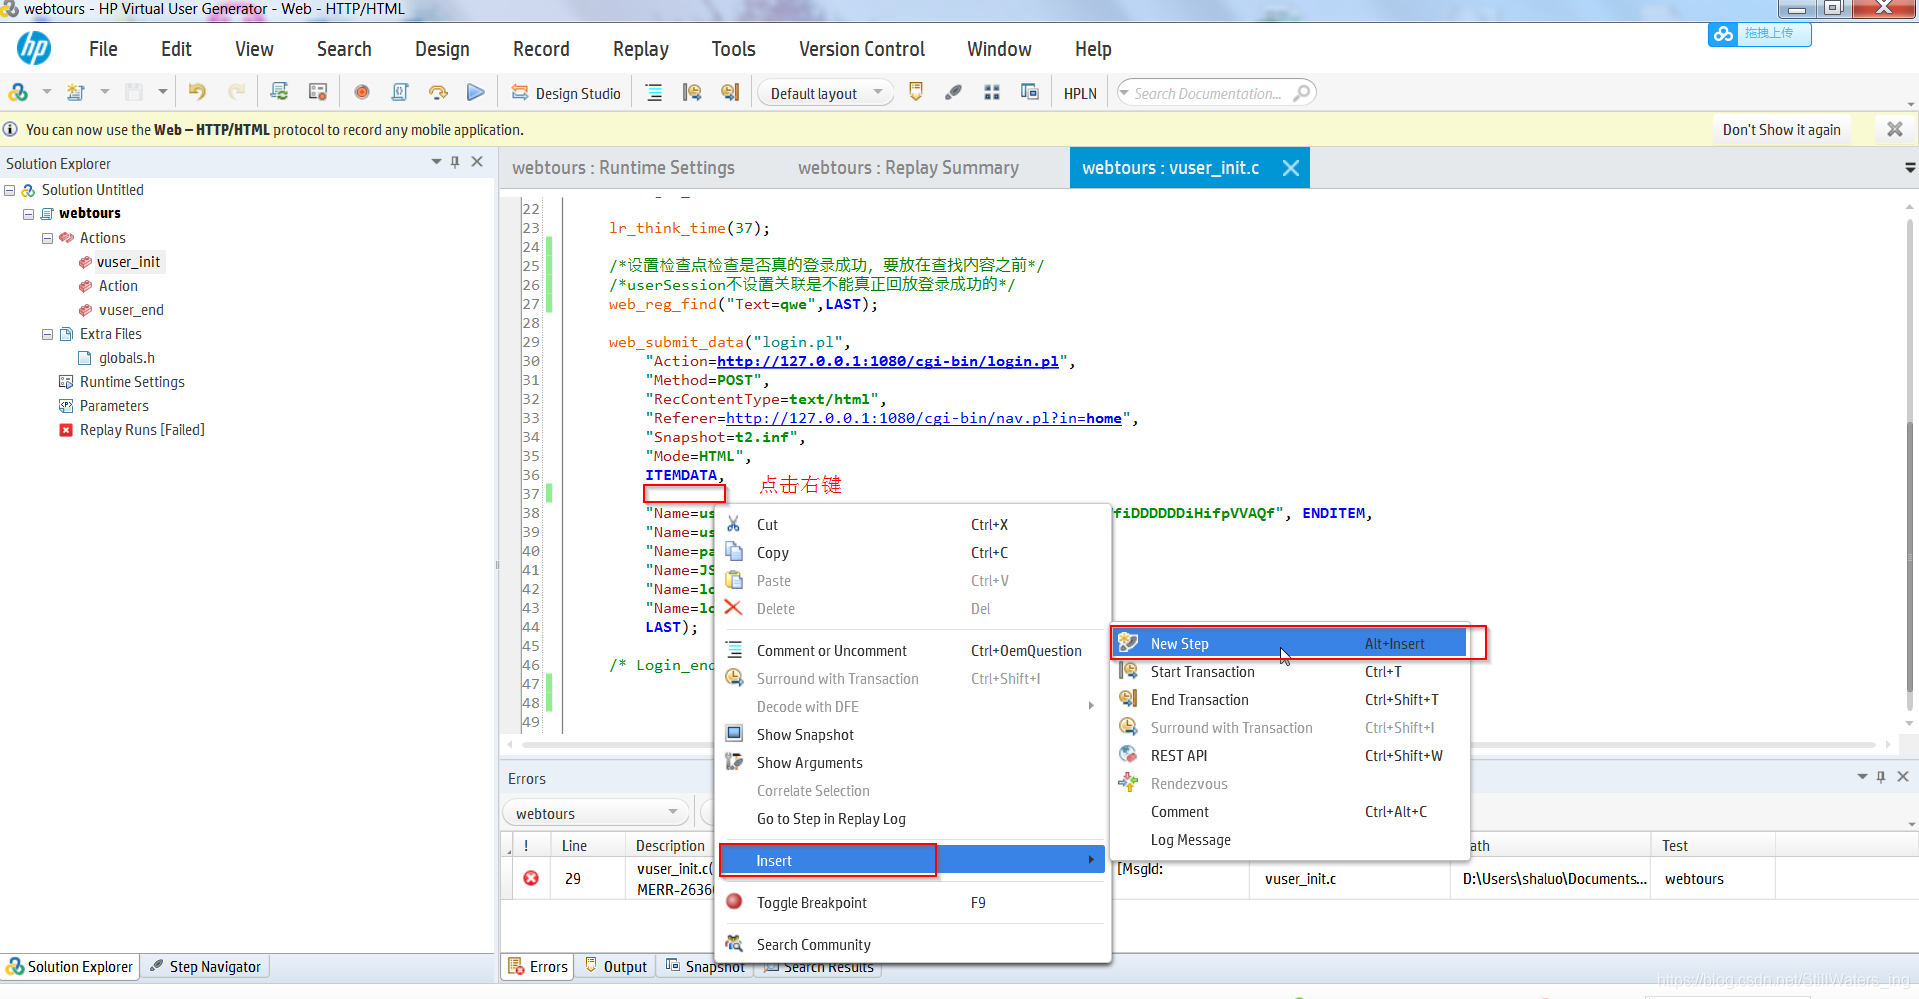Click the Add solution icon at toolbar start
This screenshot has width=1919, height=999.
pyautogui.click(x=18, y=93)
